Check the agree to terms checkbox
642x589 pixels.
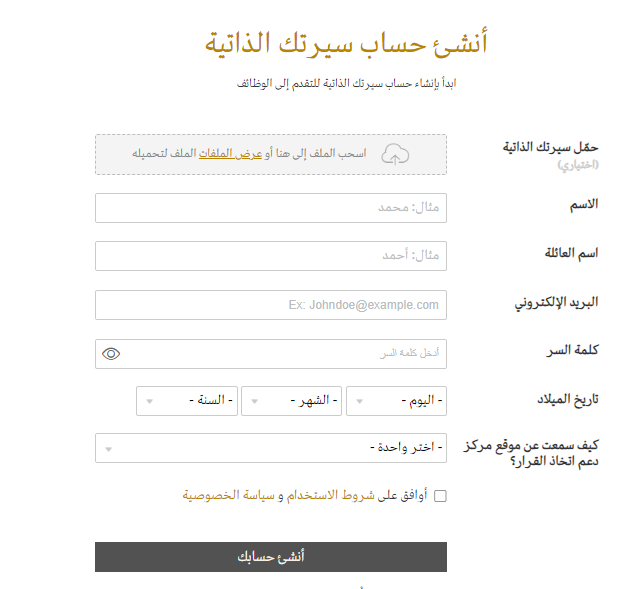[x=440, y=496]
